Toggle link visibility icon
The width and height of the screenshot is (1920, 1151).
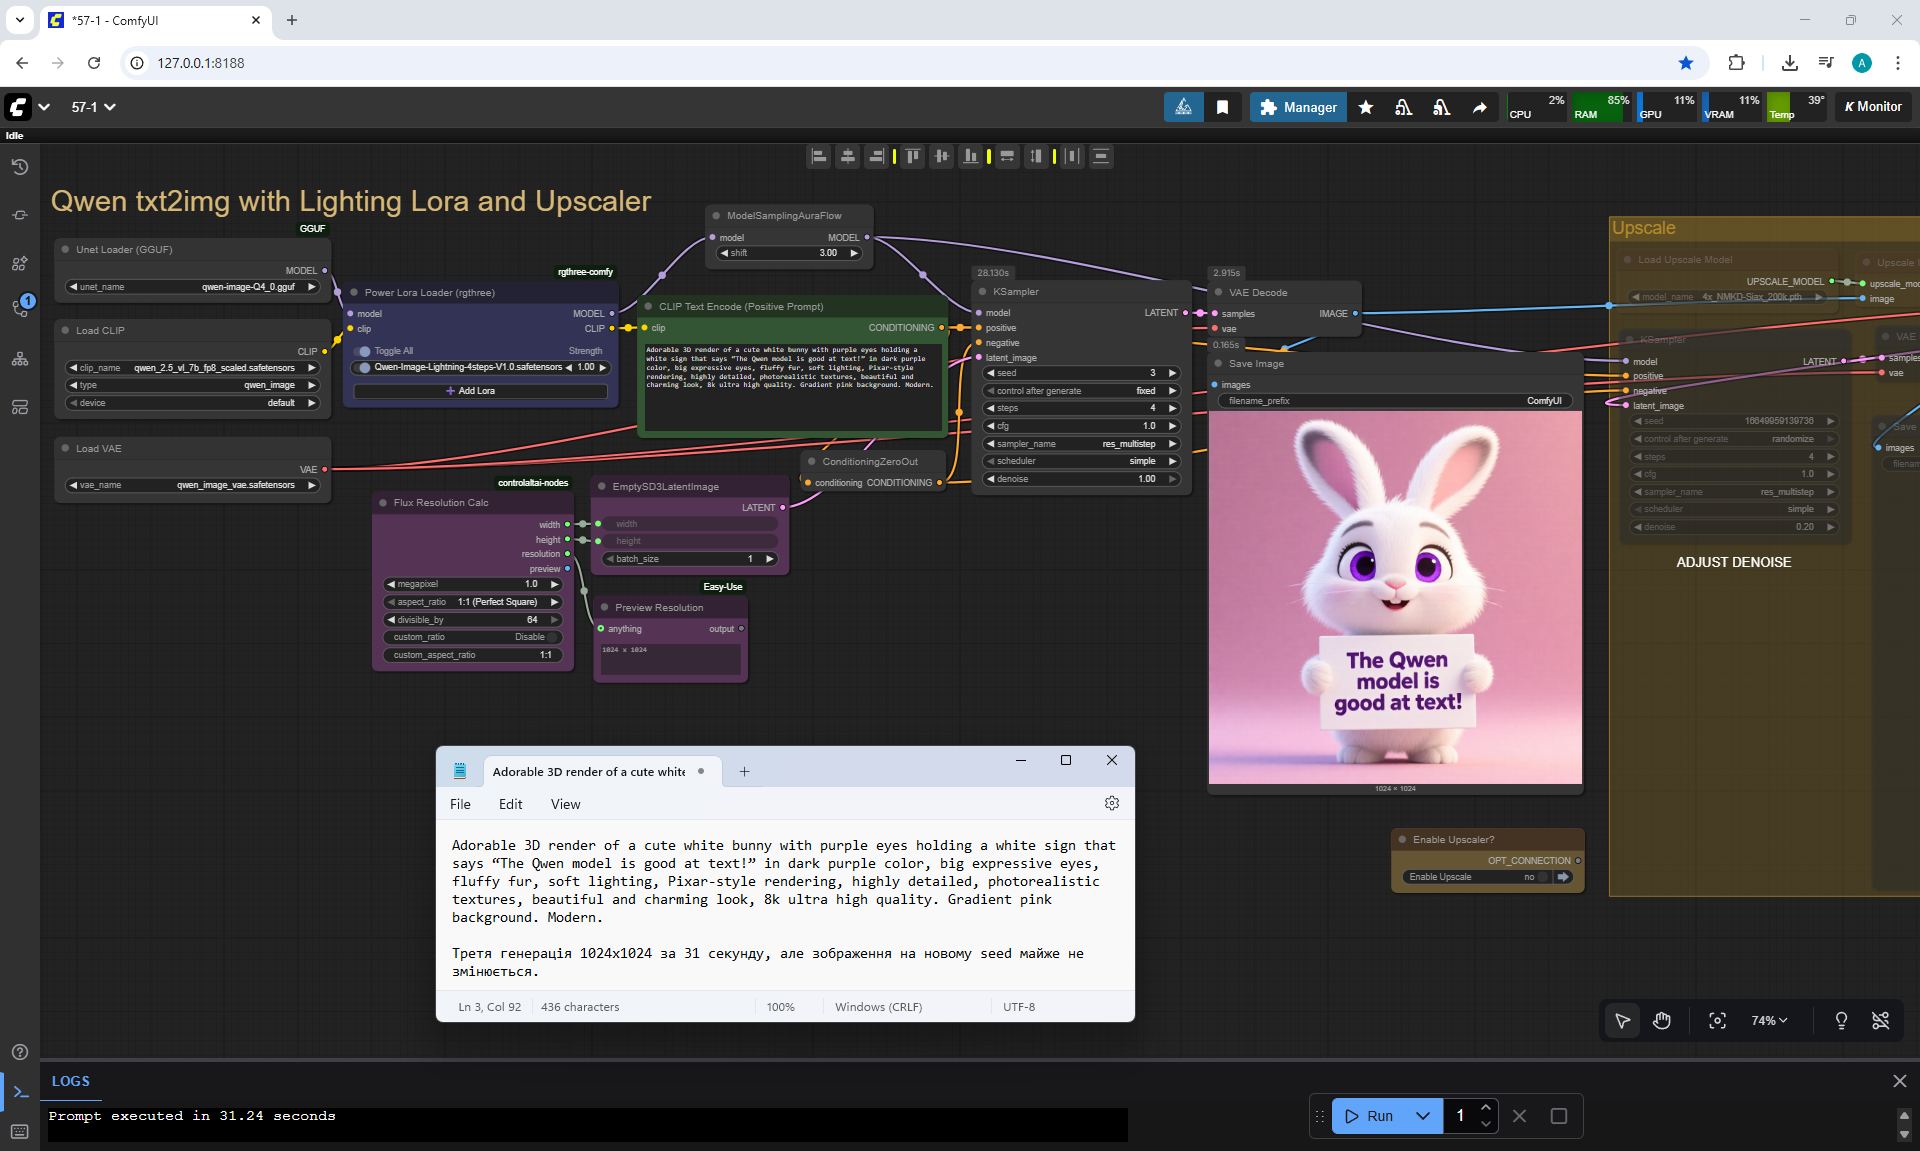point(1880,1021)
